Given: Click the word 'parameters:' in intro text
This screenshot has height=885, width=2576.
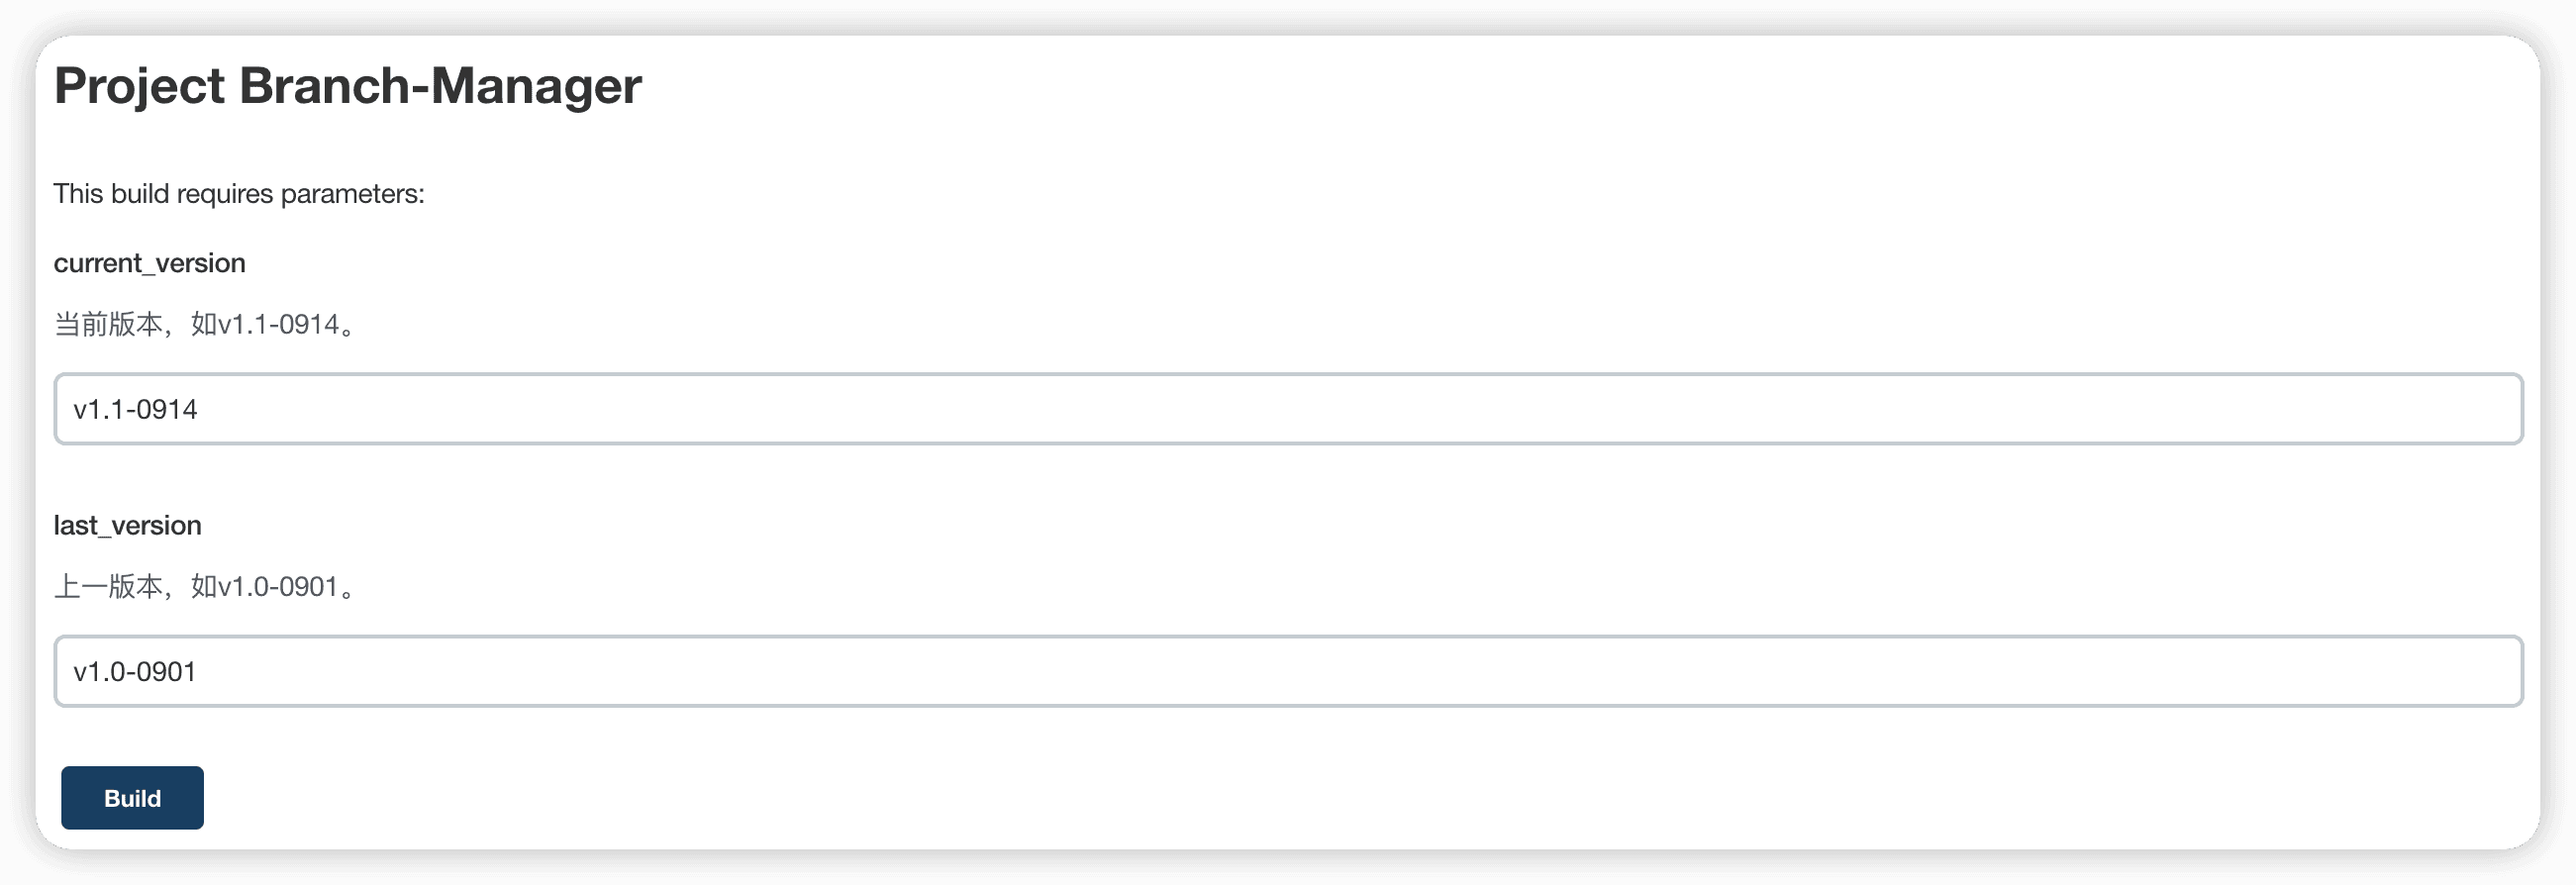Looking at the screenshot, I should click(x=353, y=194).
